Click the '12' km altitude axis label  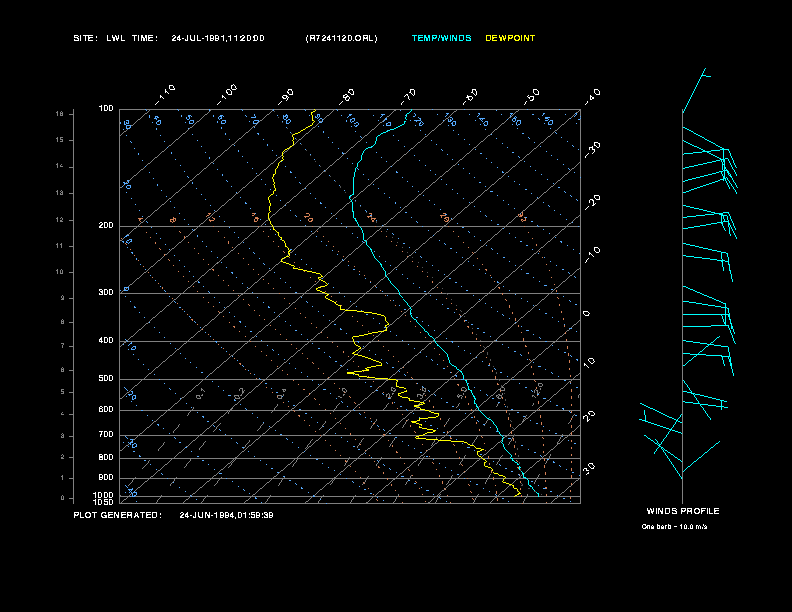coord(60,220)
